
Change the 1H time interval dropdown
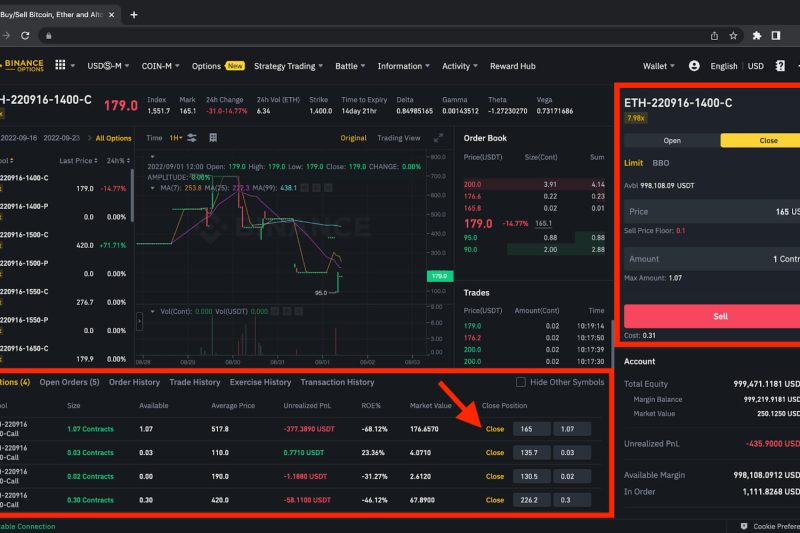pos(176,138)
